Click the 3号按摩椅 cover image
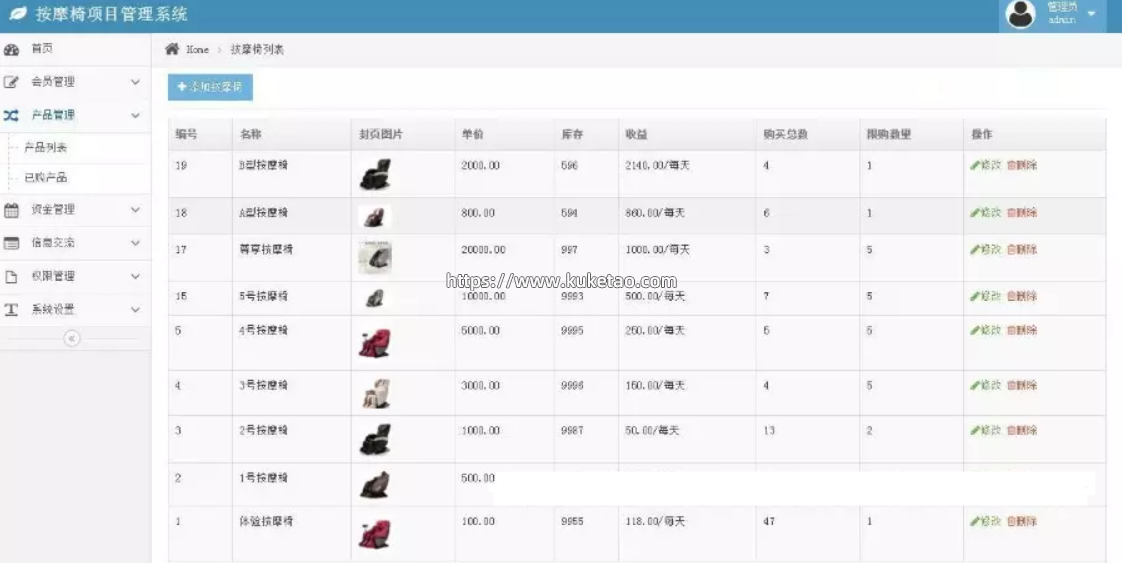The image size is (1122, 563). pyautogui.click(x=375, y=393)
